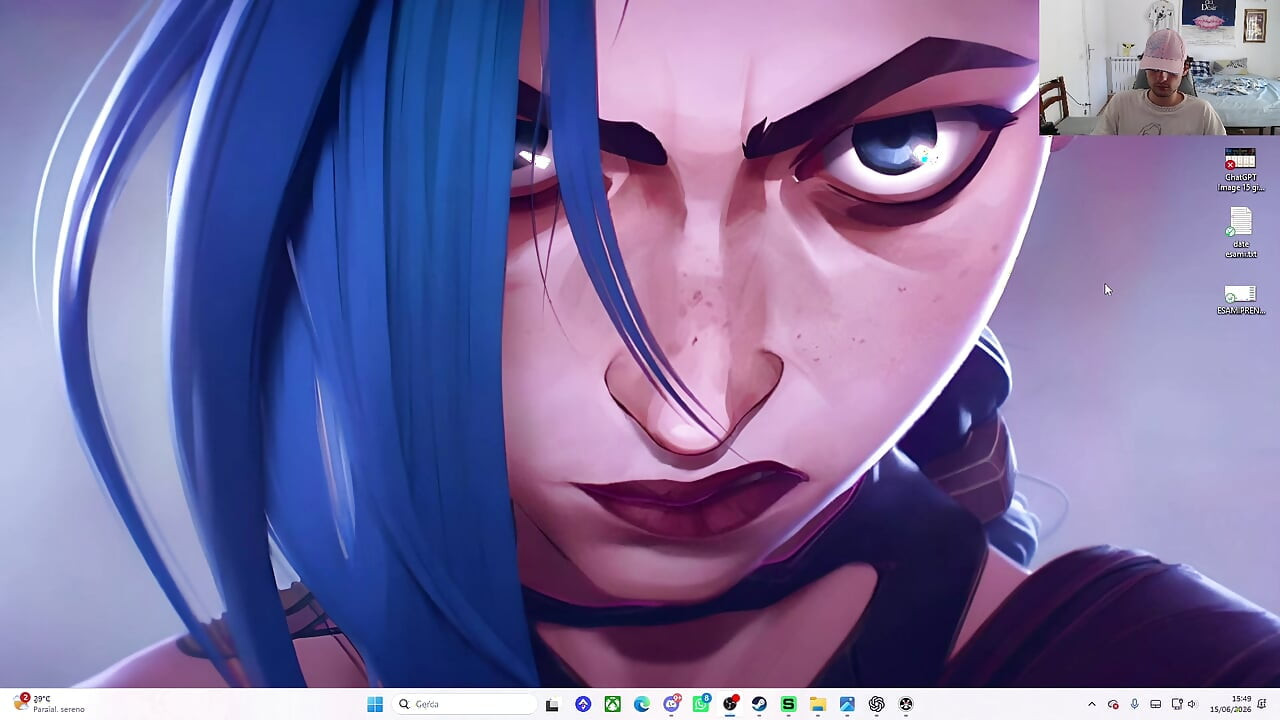The width and height of the screenshot is (1280, 720).
Task: Open the ChatGPT app in taskbar
Action: (x=877, y=704)
